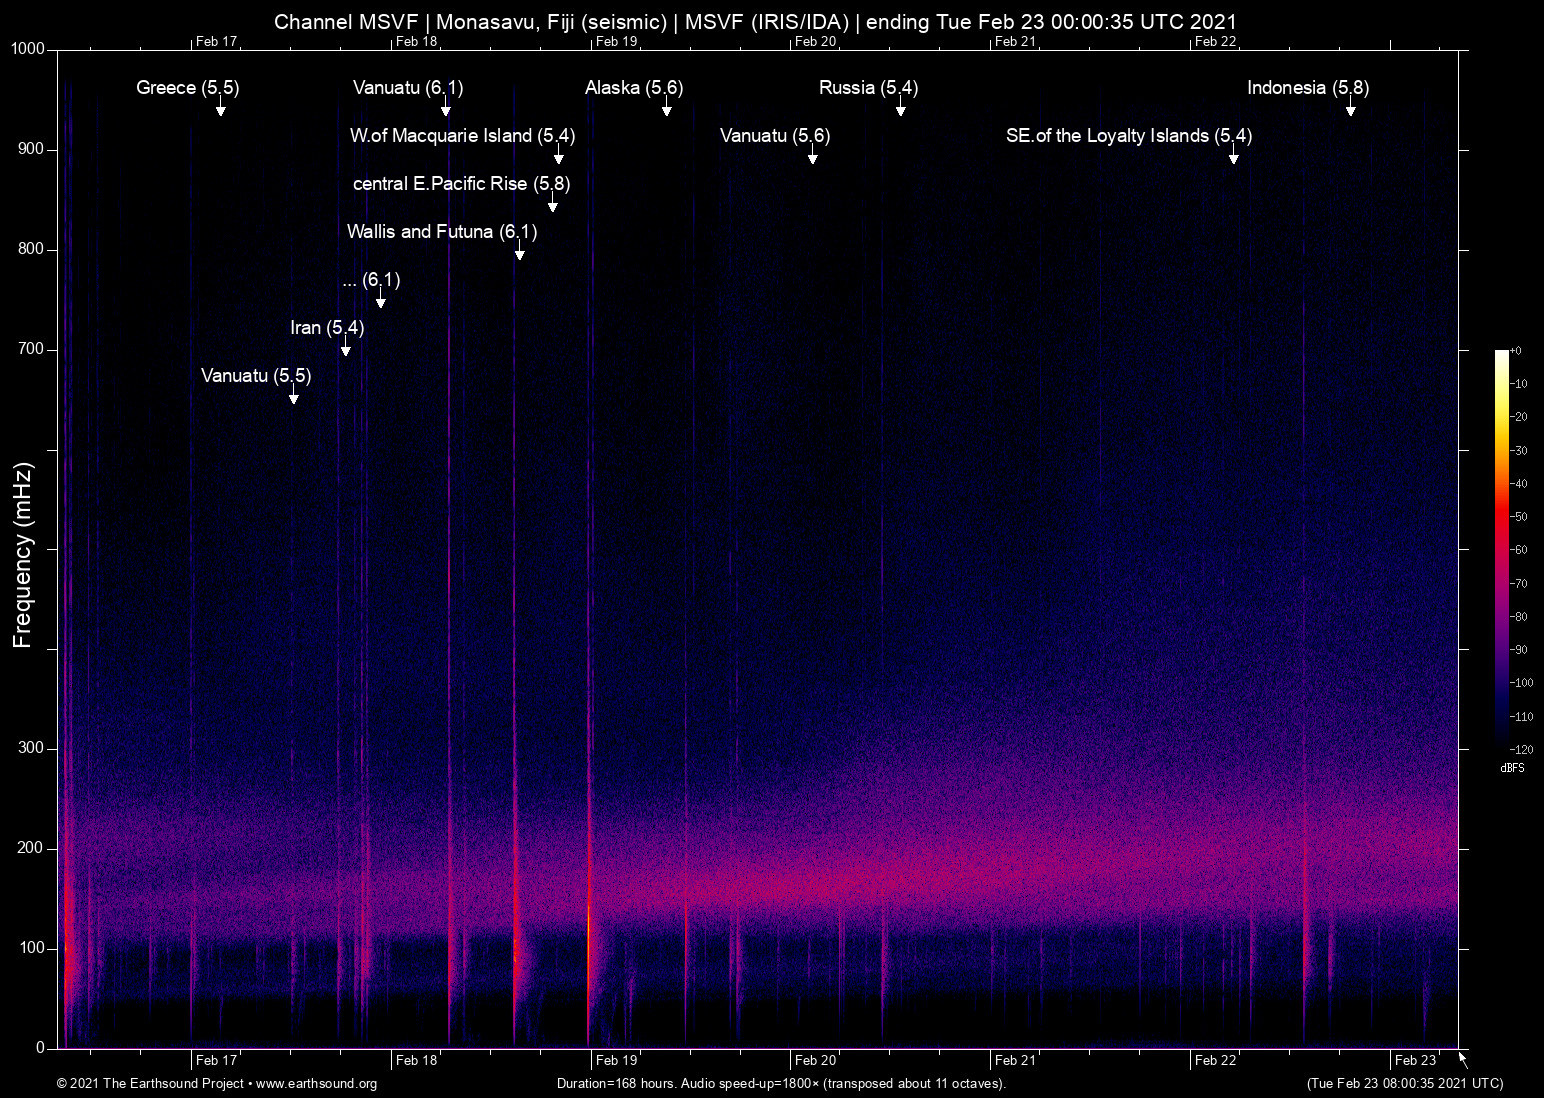Viewport: 1544px width, 1098px height.
Task: Click the SE.of the Loyalty Islands label
Action: [1128, 136]
